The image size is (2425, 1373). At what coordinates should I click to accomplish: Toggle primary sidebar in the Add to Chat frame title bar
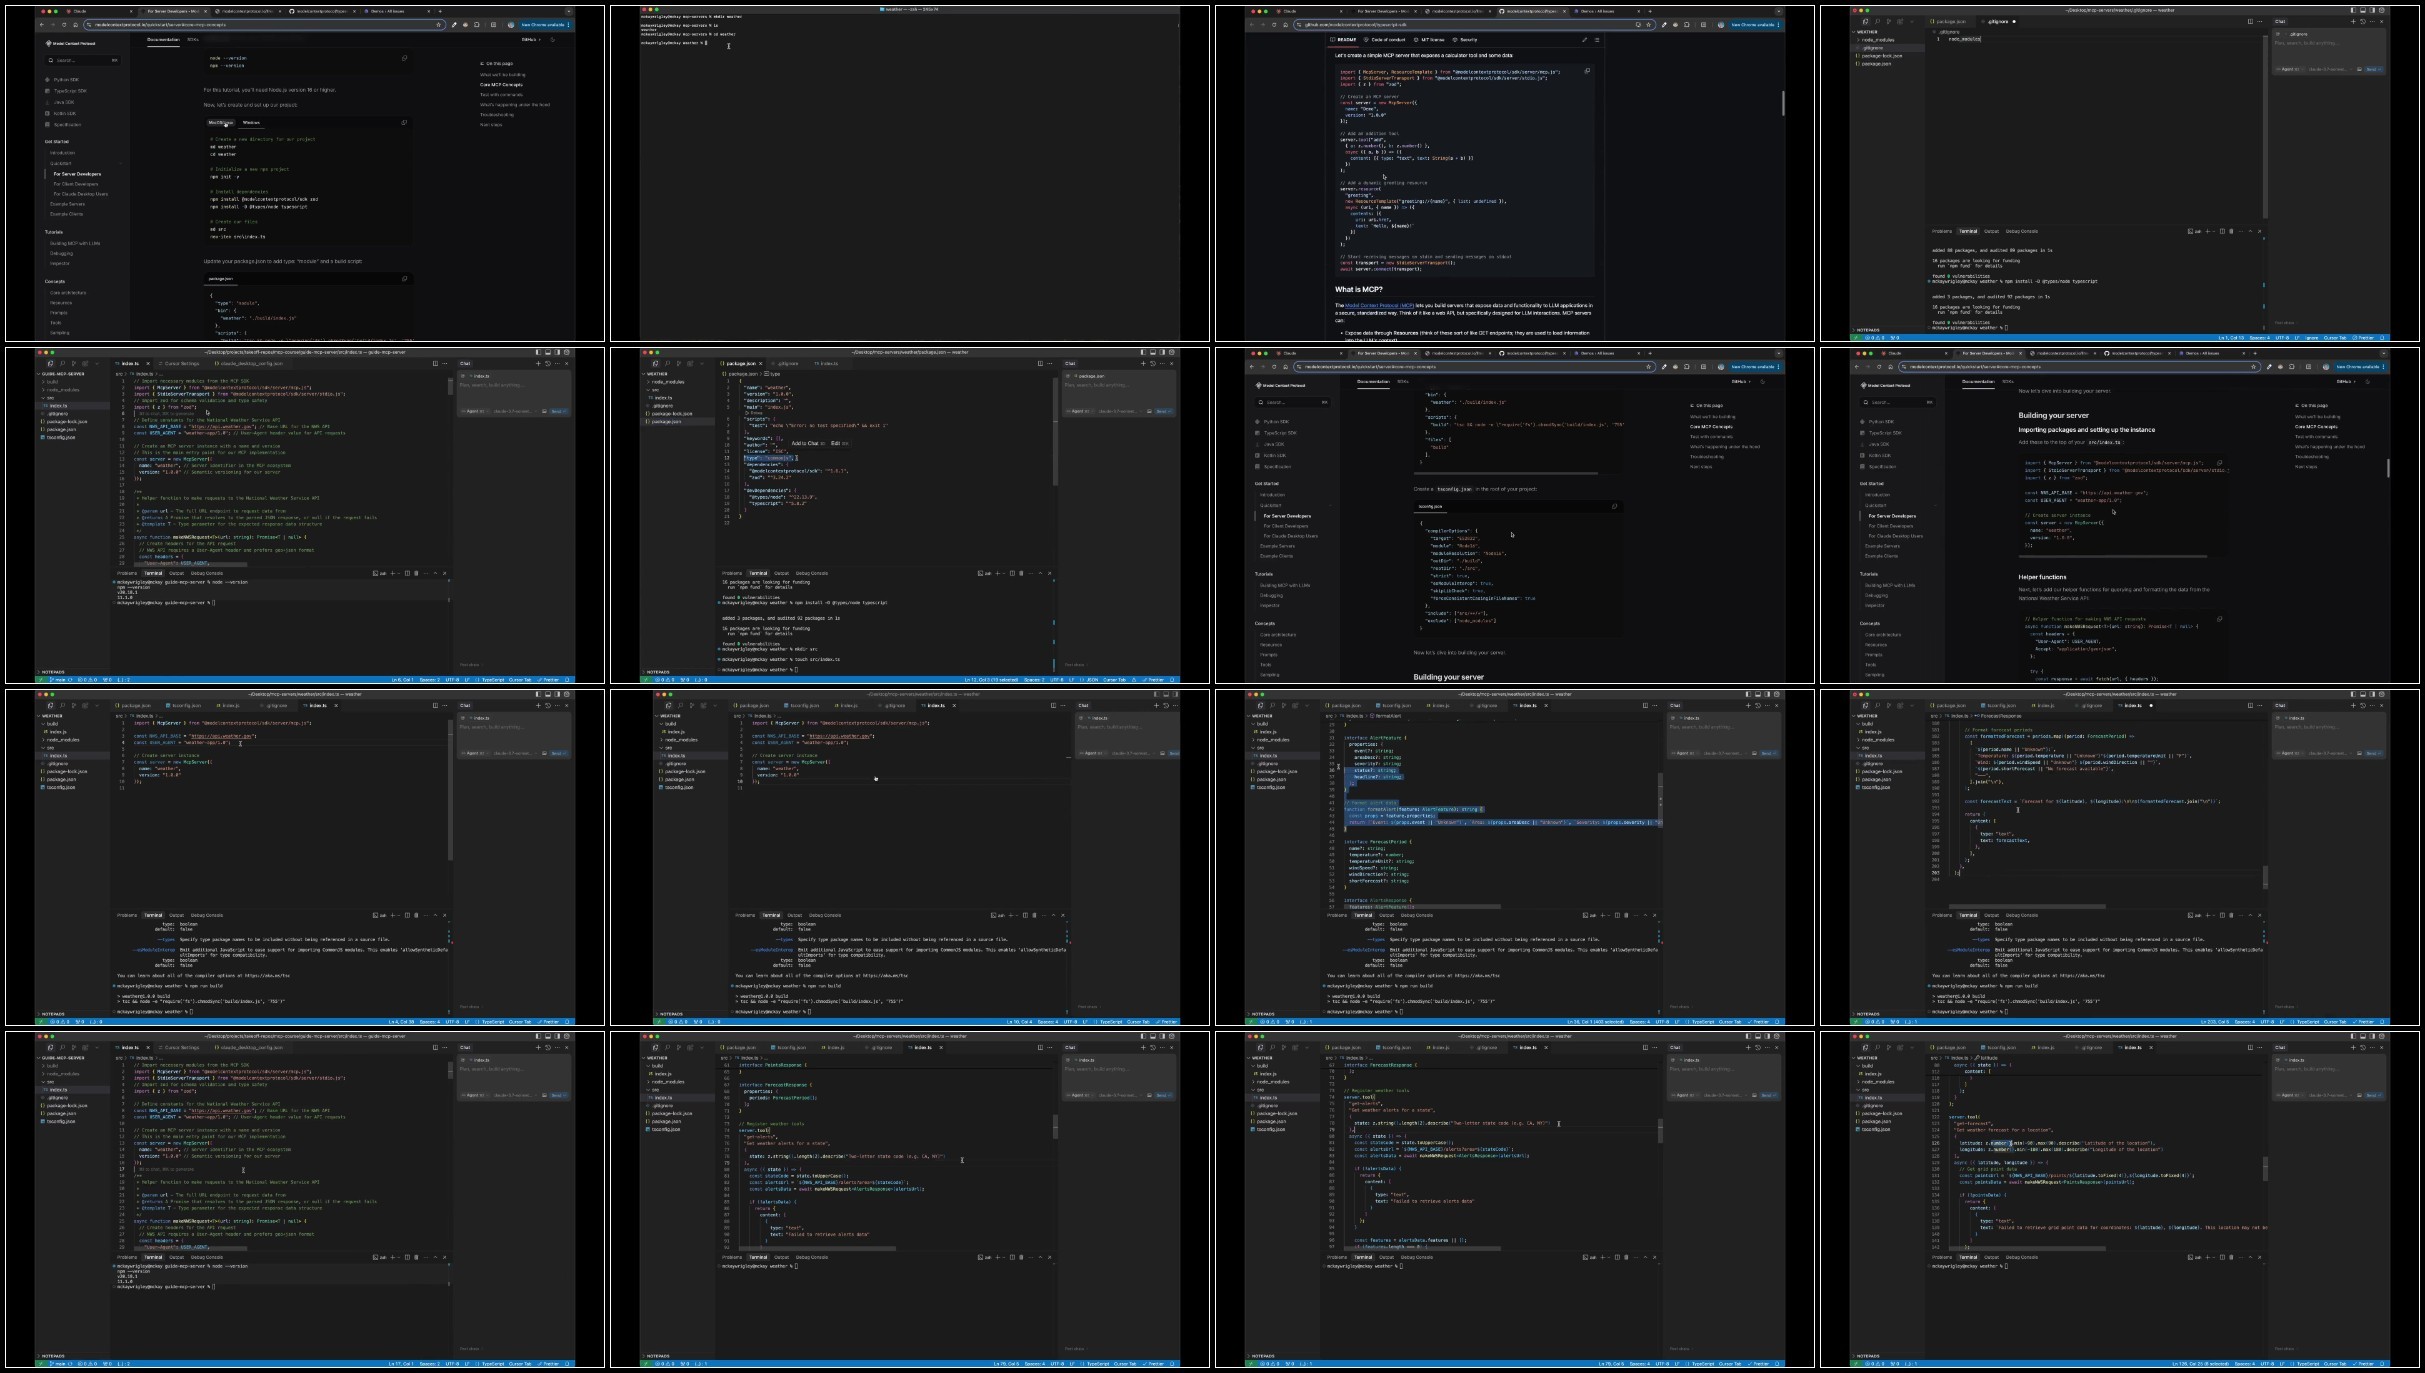1142,352
